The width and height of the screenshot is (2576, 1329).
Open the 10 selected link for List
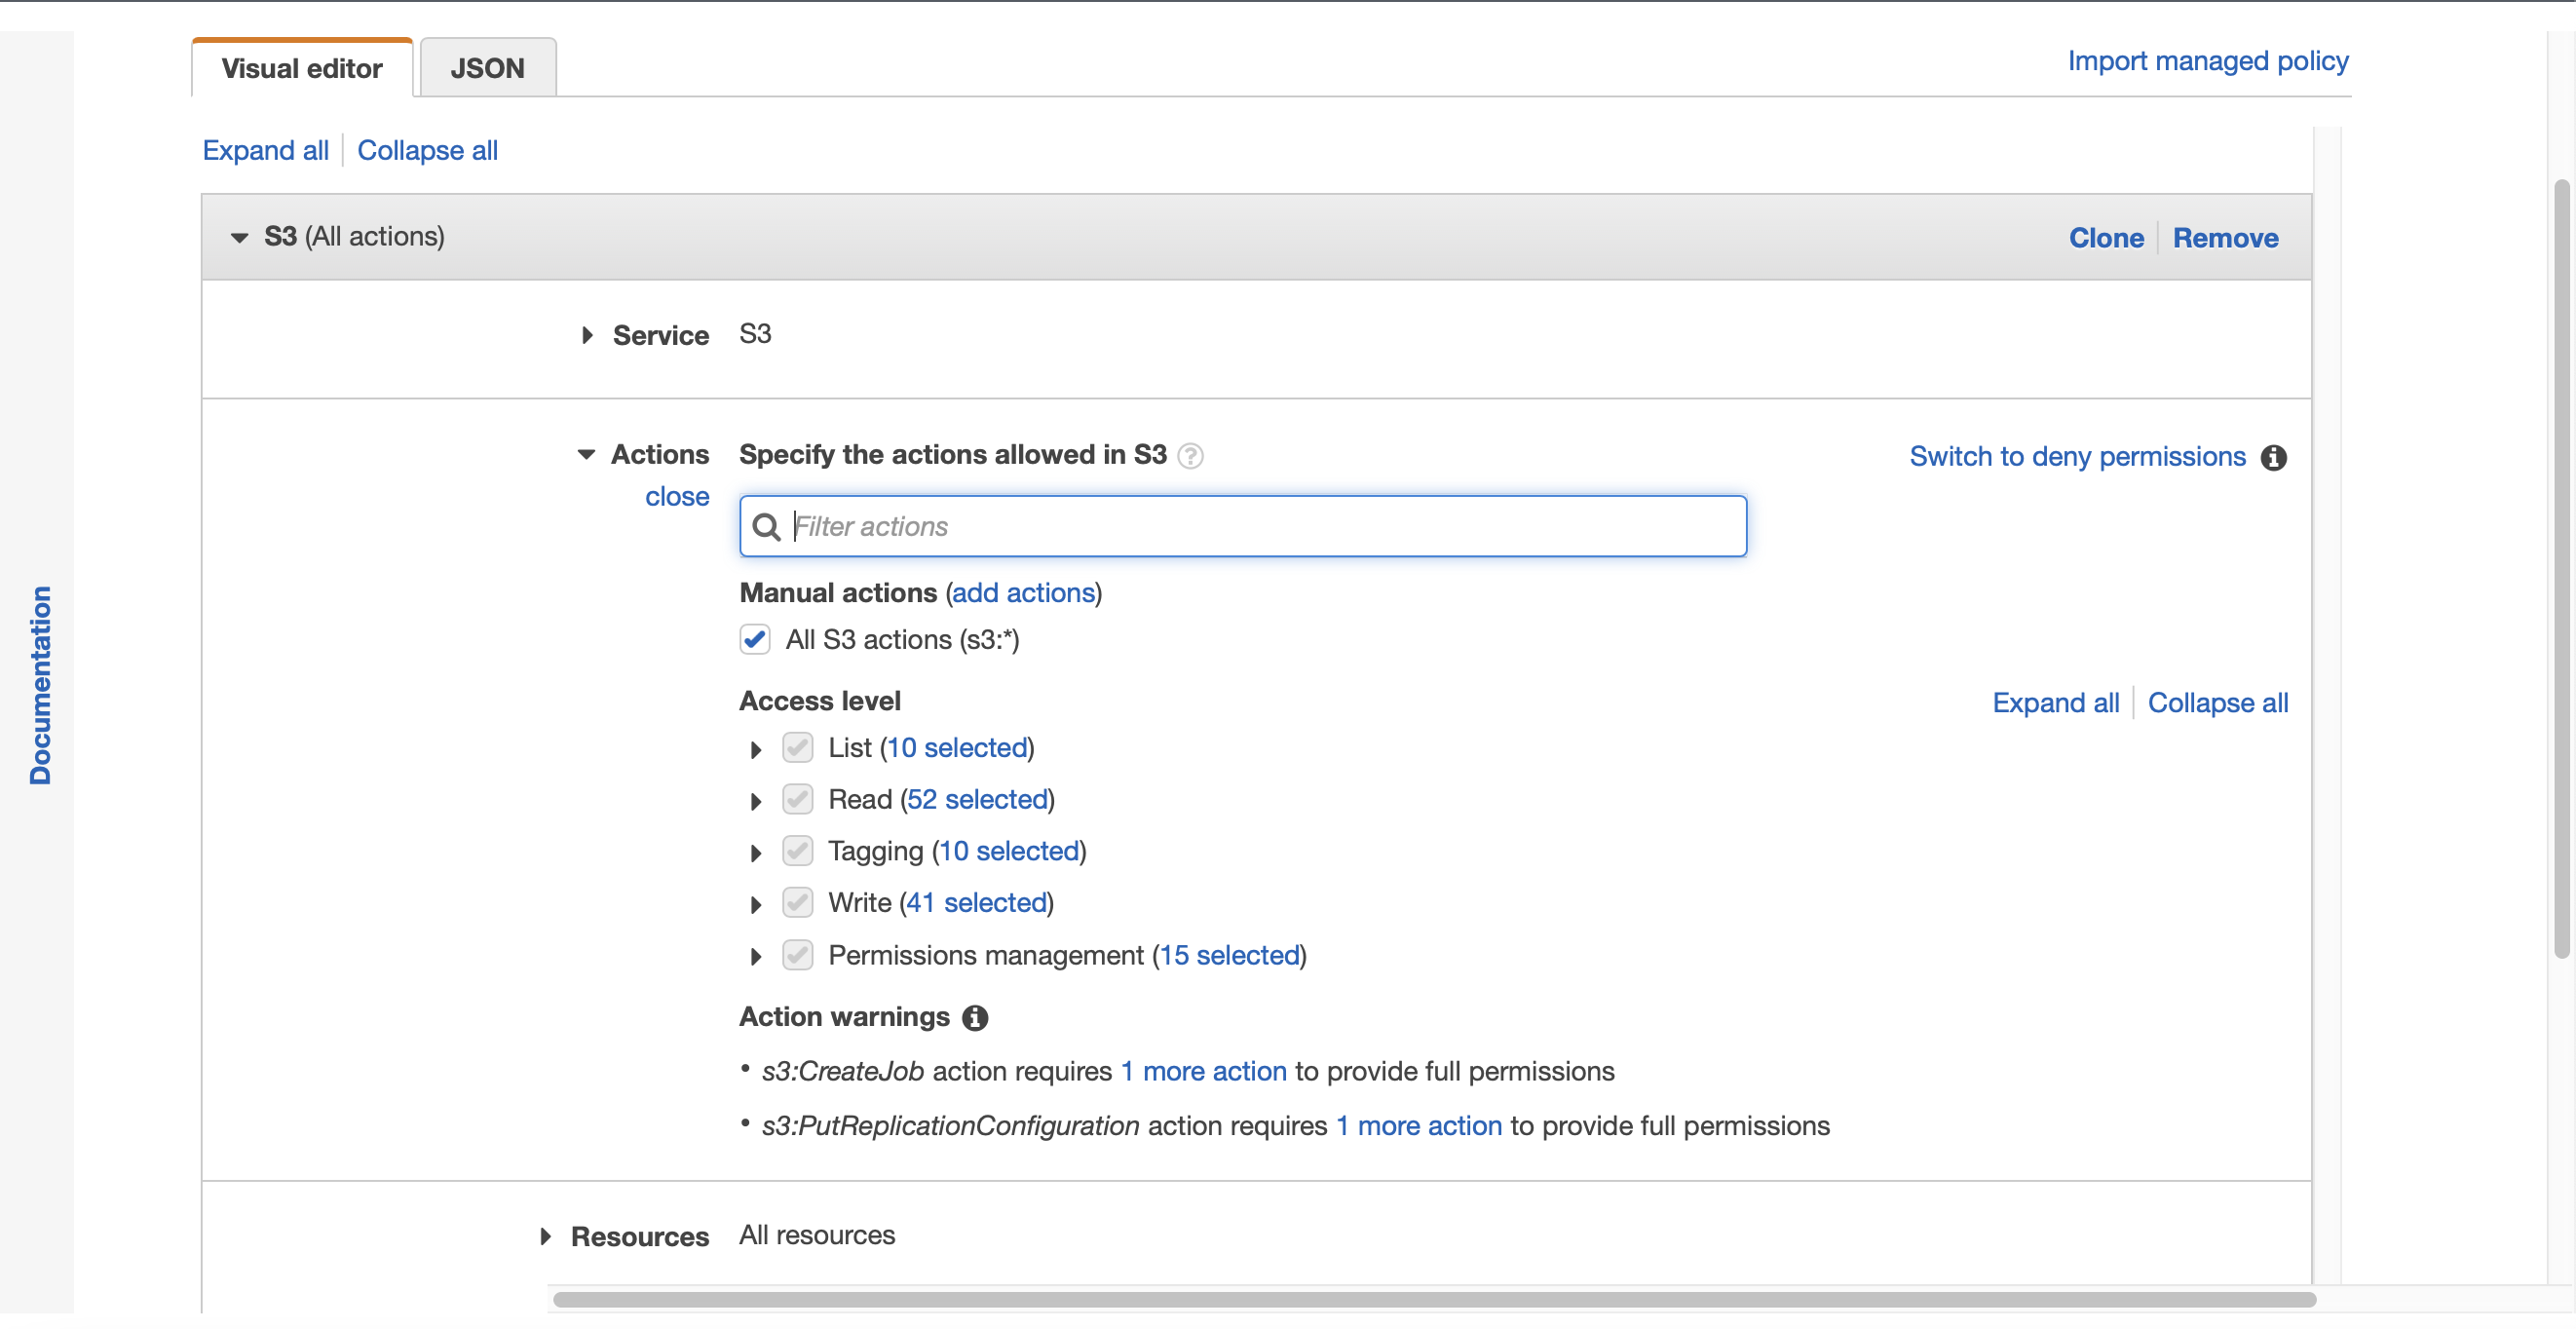(x=957, y=747)
